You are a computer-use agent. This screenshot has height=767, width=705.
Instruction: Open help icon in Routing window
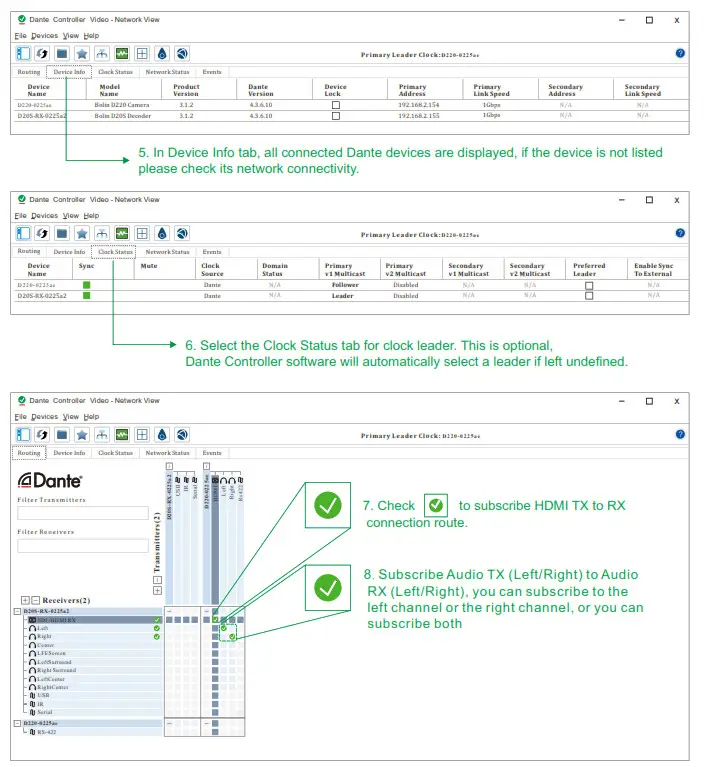coord(680,434)
